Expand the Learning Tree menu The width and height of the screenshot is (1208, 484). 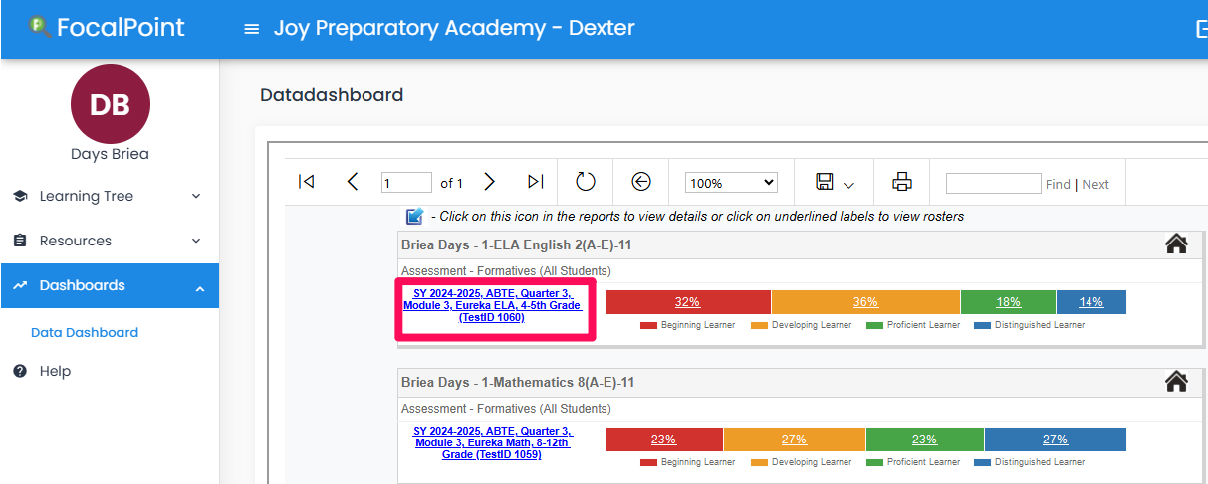point(110,196)
